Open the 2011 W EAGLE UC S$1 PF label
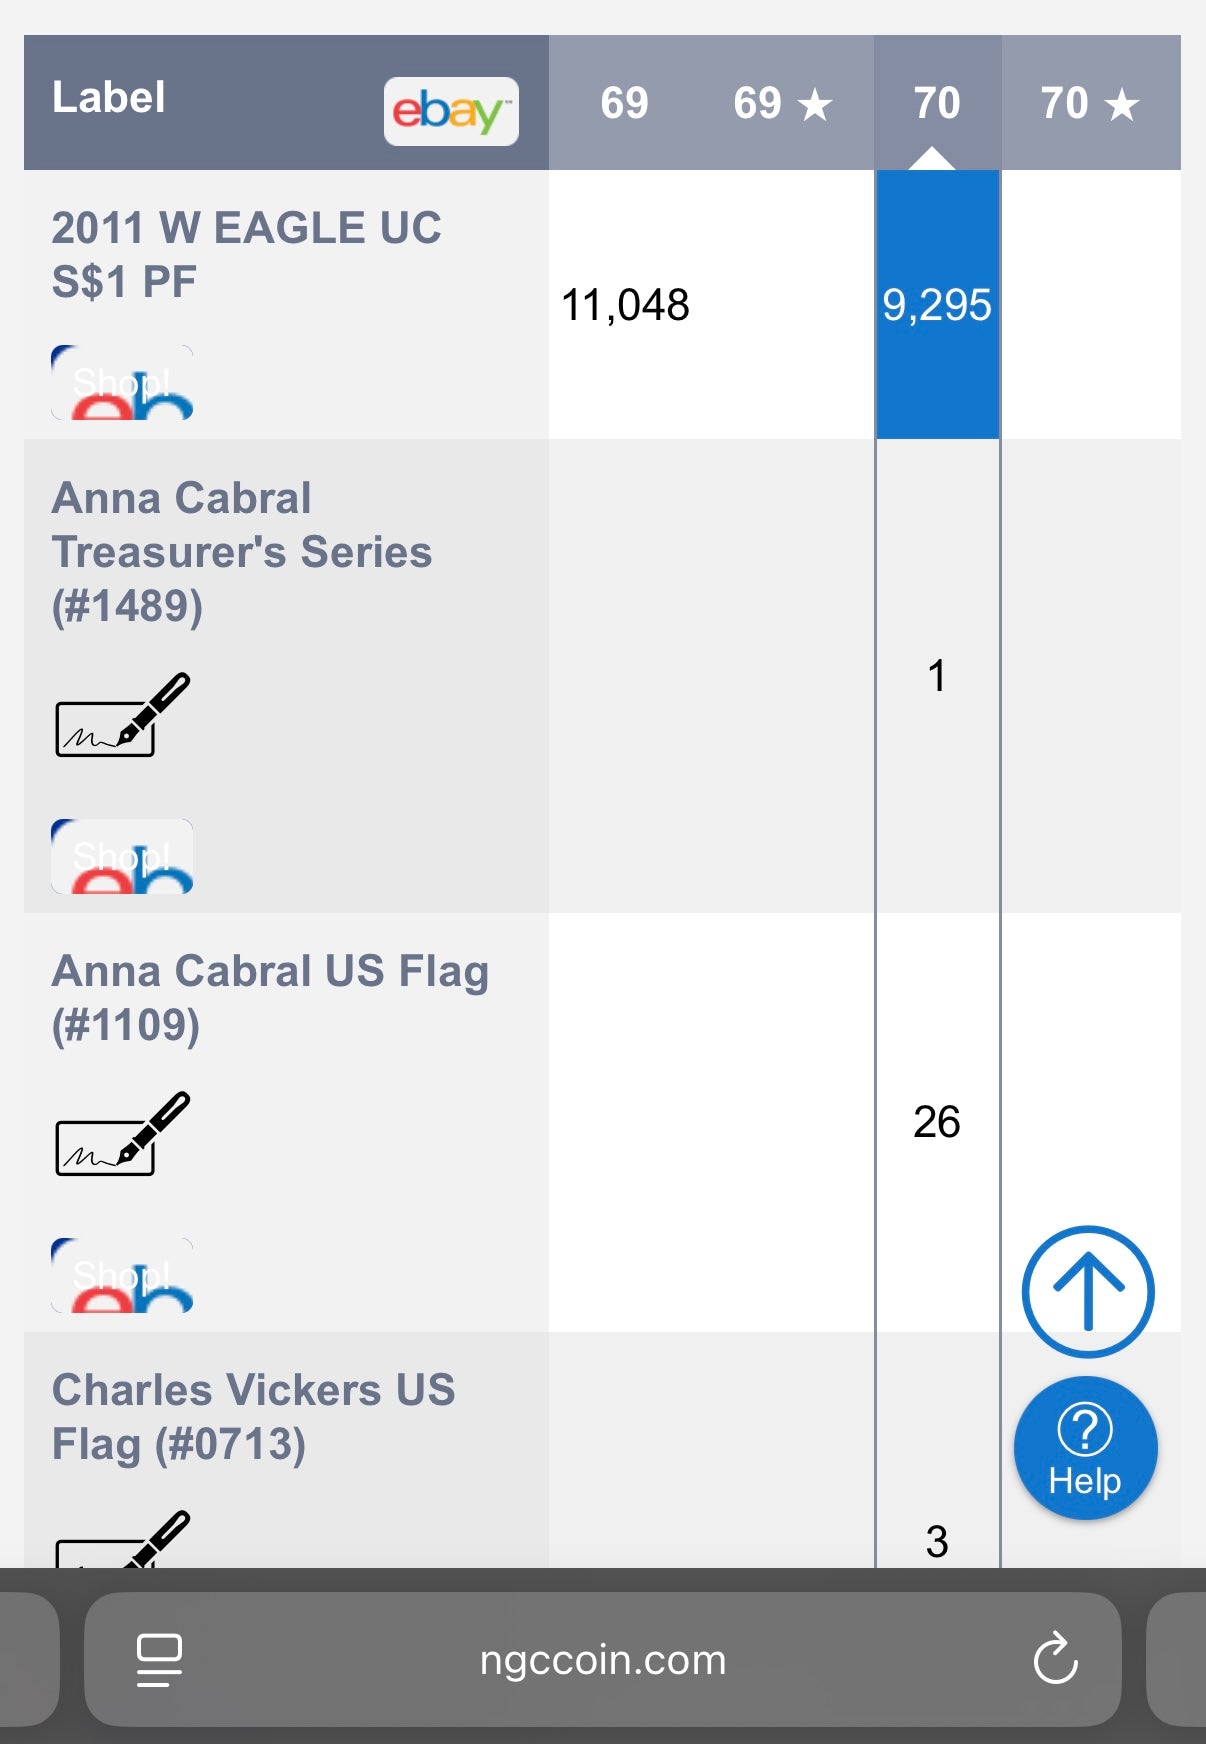The height and width of the screenshot is (1744, 1206). pos(246,254)
